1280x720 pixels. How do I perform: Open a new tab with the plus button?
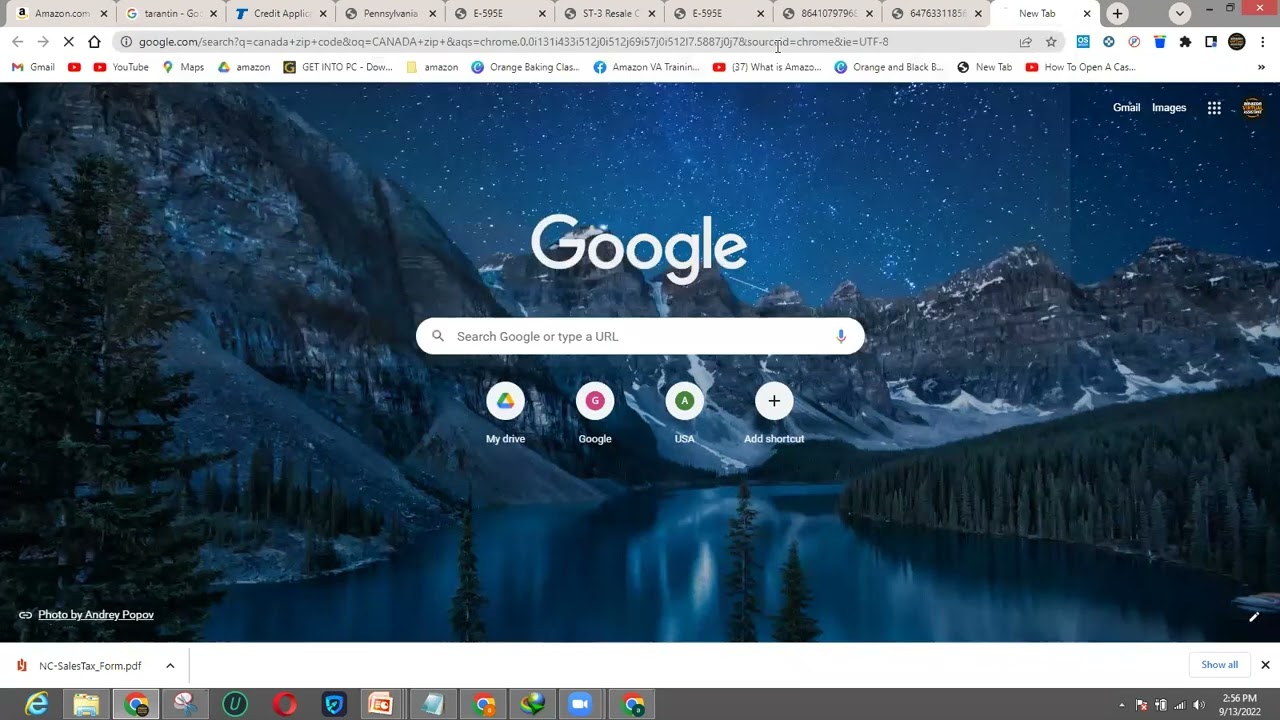point(1117,14)
